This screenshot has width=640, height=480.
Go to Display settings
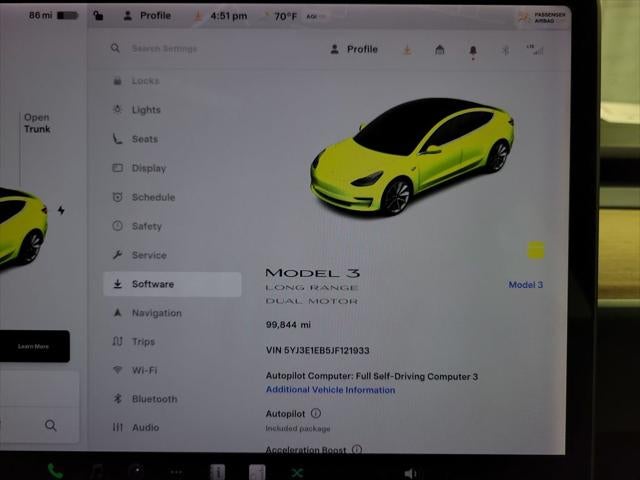149,168
